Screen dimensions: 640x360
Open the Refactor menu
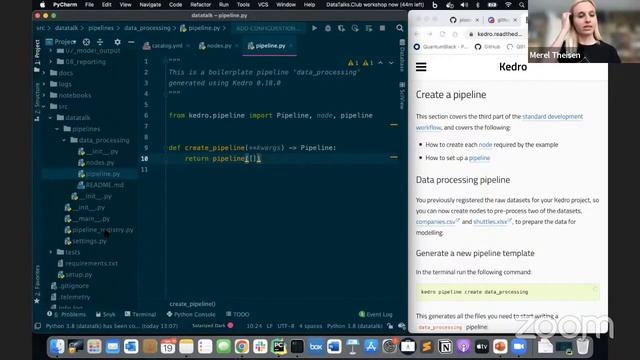tap(200, 5)
